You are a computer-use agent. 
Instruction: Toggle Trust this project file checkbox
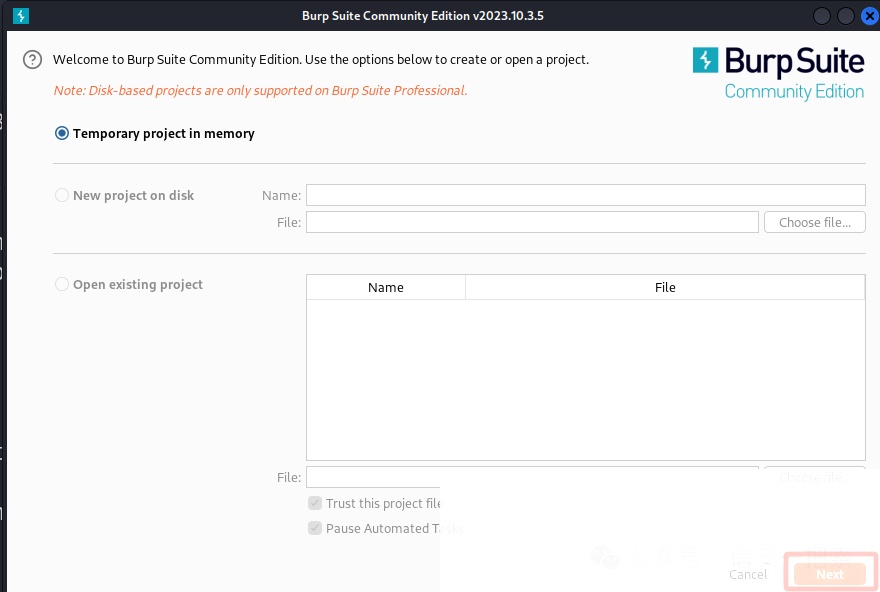tap(315, 503)
